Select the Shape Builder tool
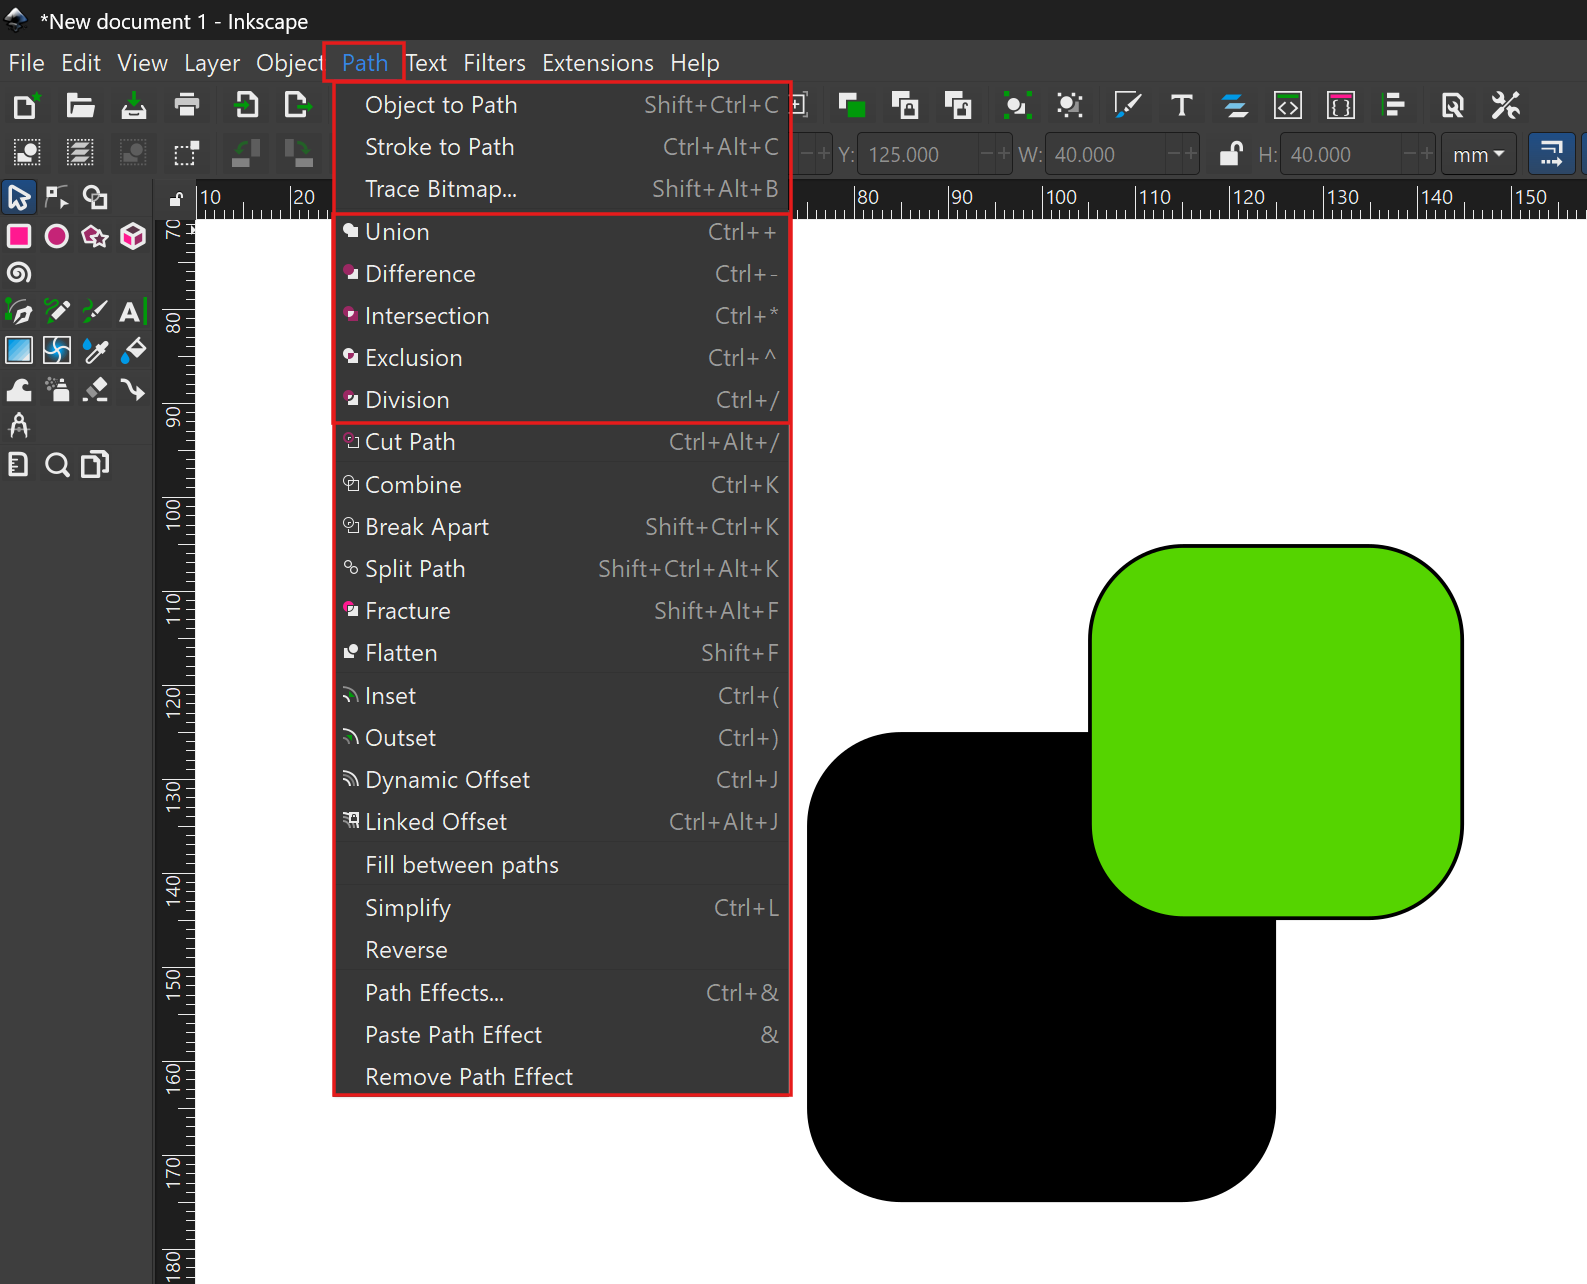 coord(95,197)
